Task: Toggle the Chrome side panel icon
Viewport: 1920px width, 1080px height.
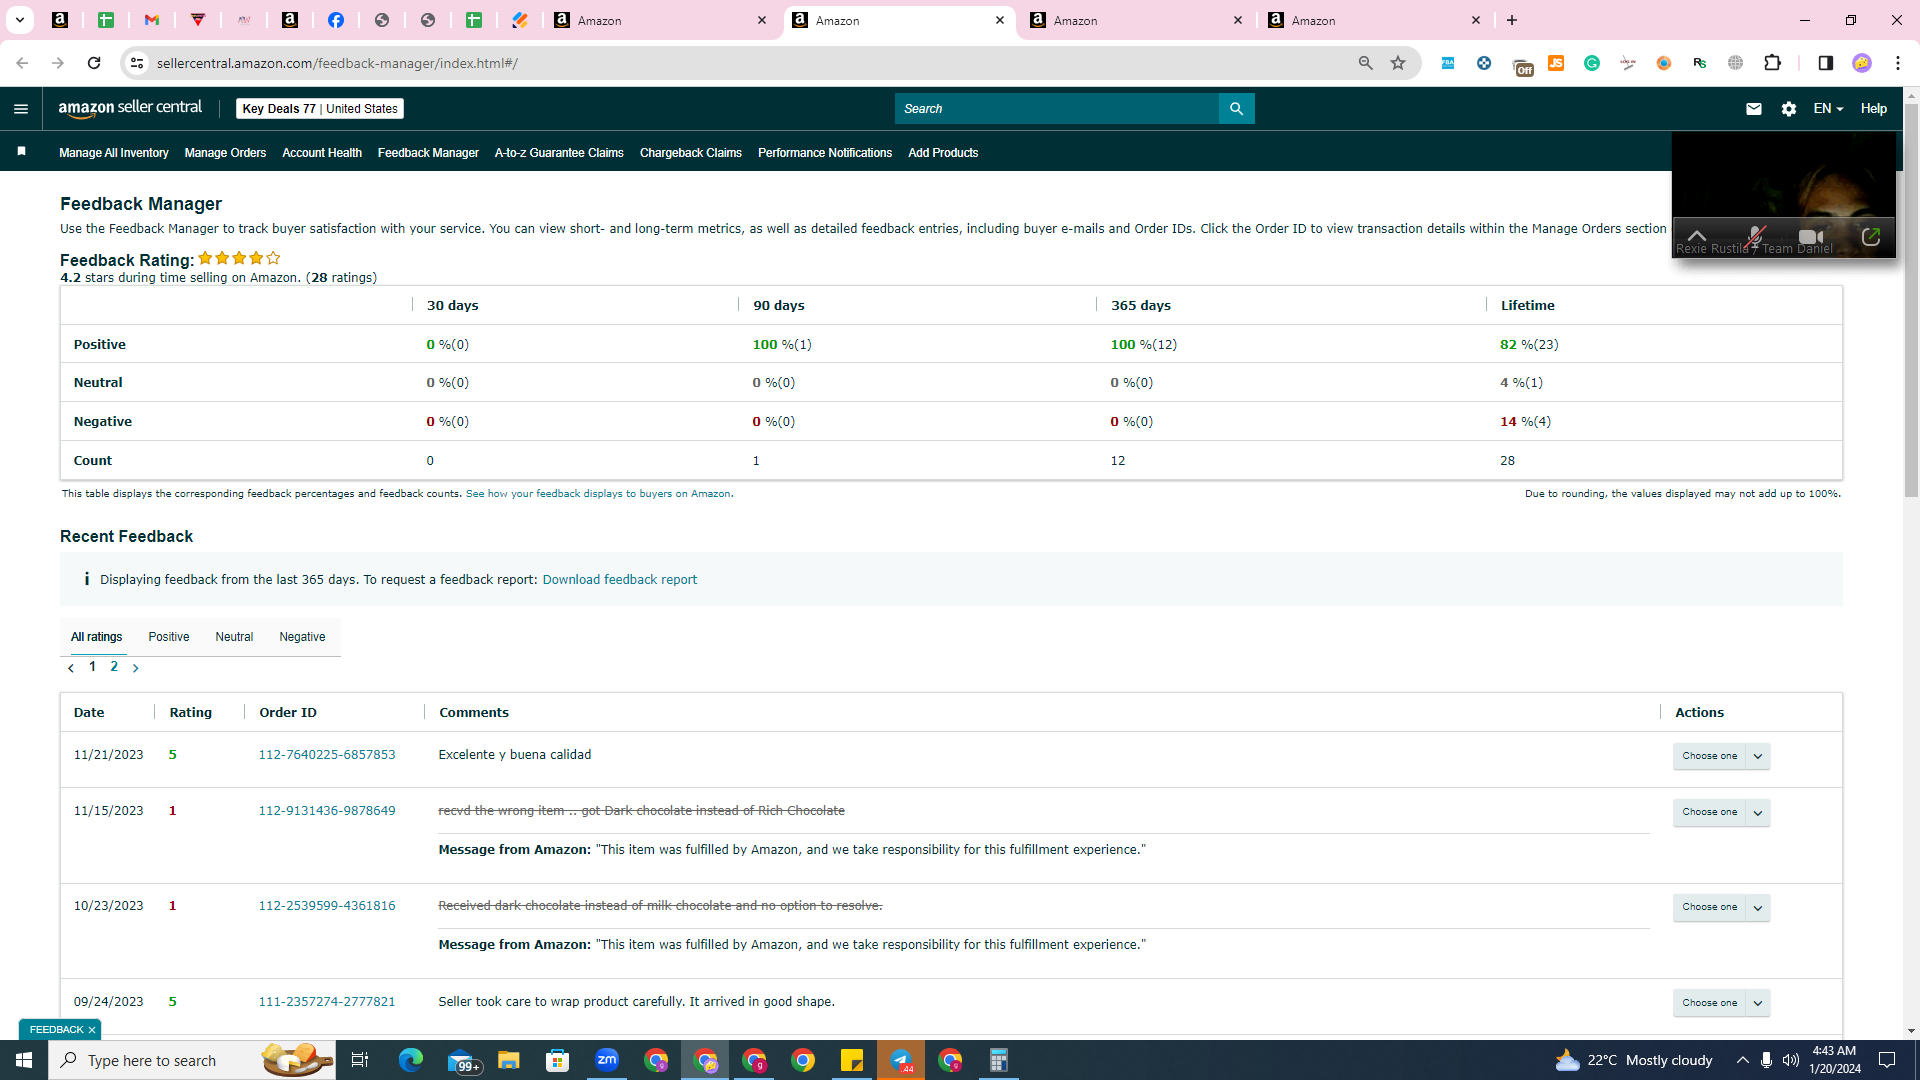Action: click(x=1825, y=63)
